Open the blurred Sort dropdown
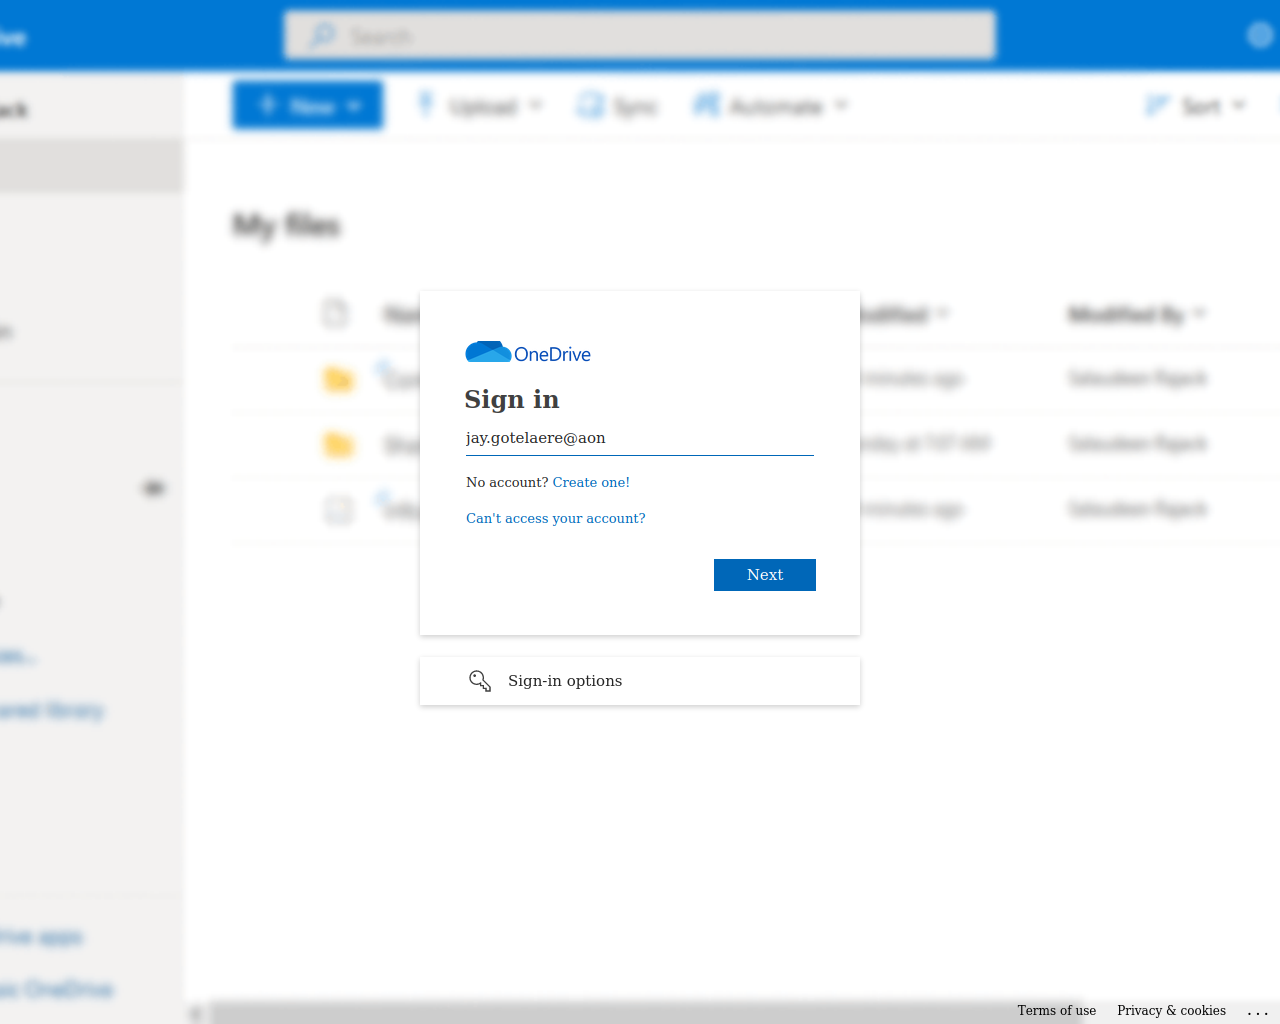 click(x=1196, y=105)
